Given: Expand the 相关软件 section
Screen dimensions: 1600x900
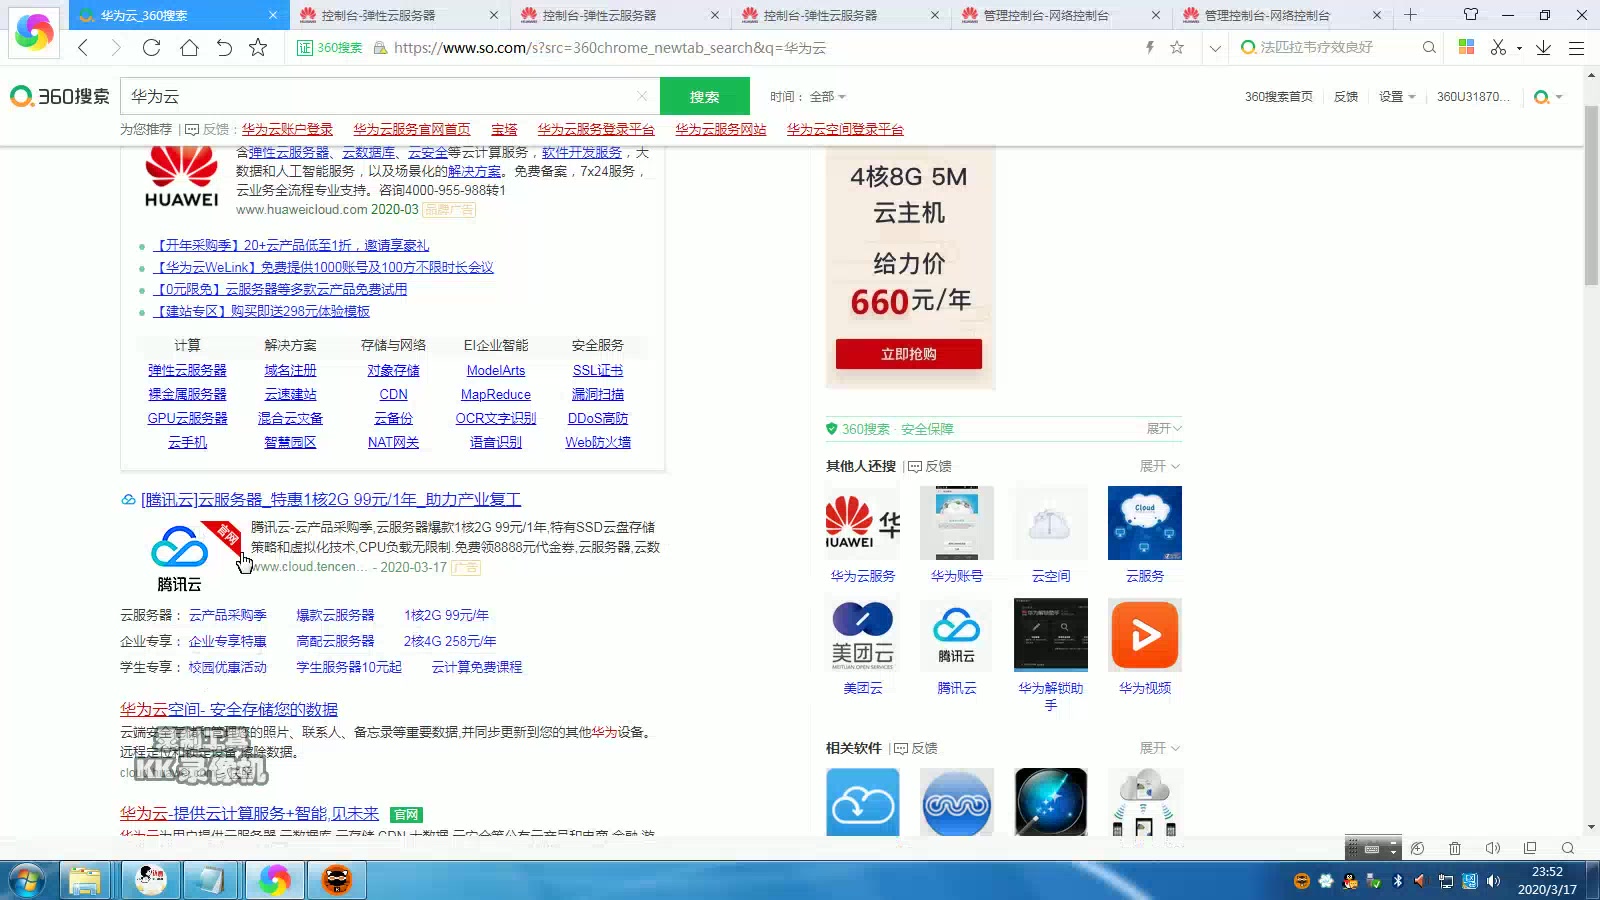Looking at the screenshot, I should [x=1160, y=748].
